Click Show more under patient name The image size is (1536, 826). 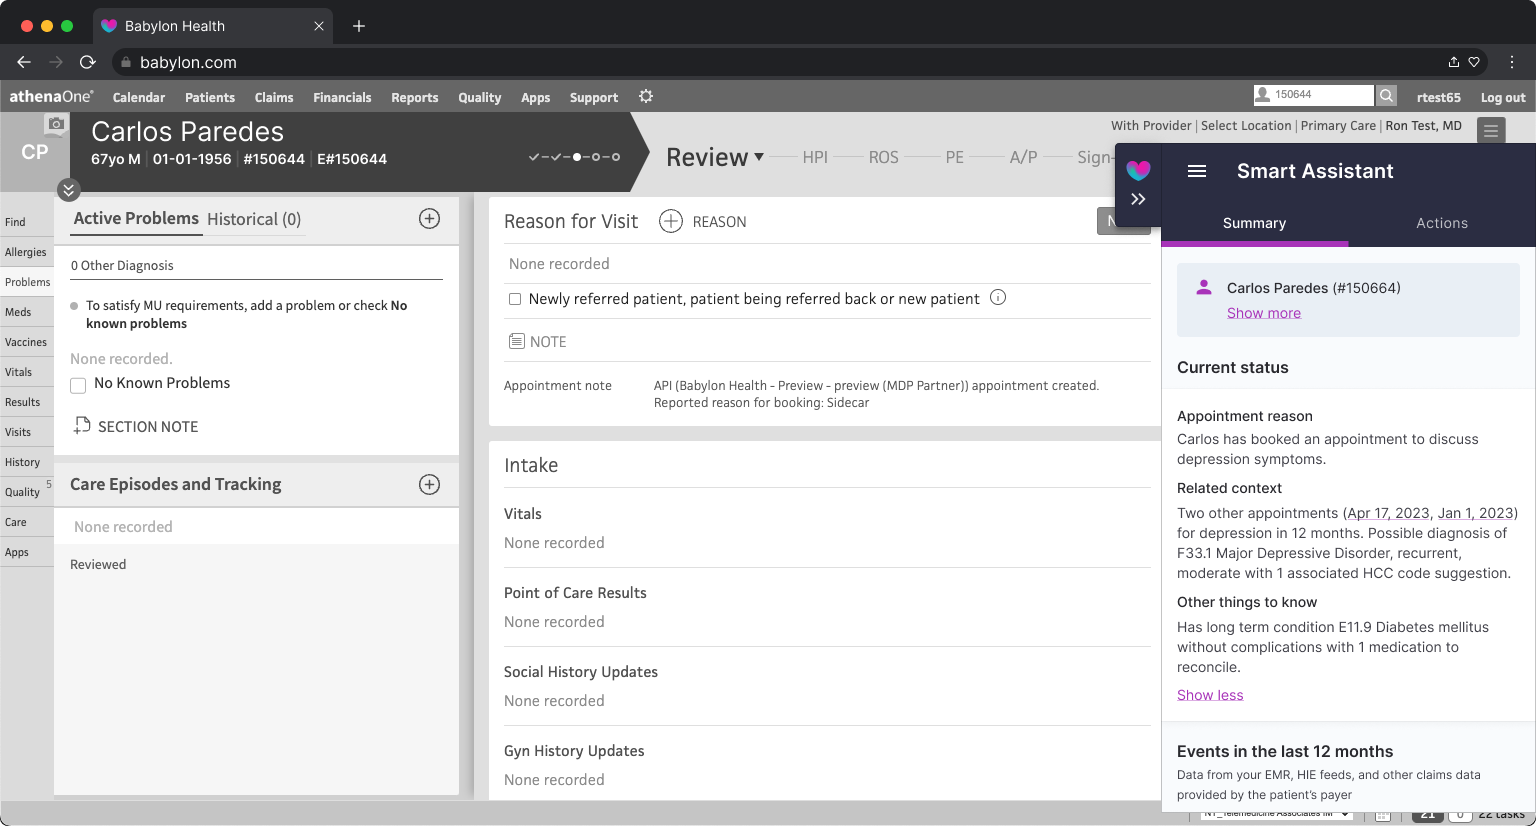[x=1264, y=313]
